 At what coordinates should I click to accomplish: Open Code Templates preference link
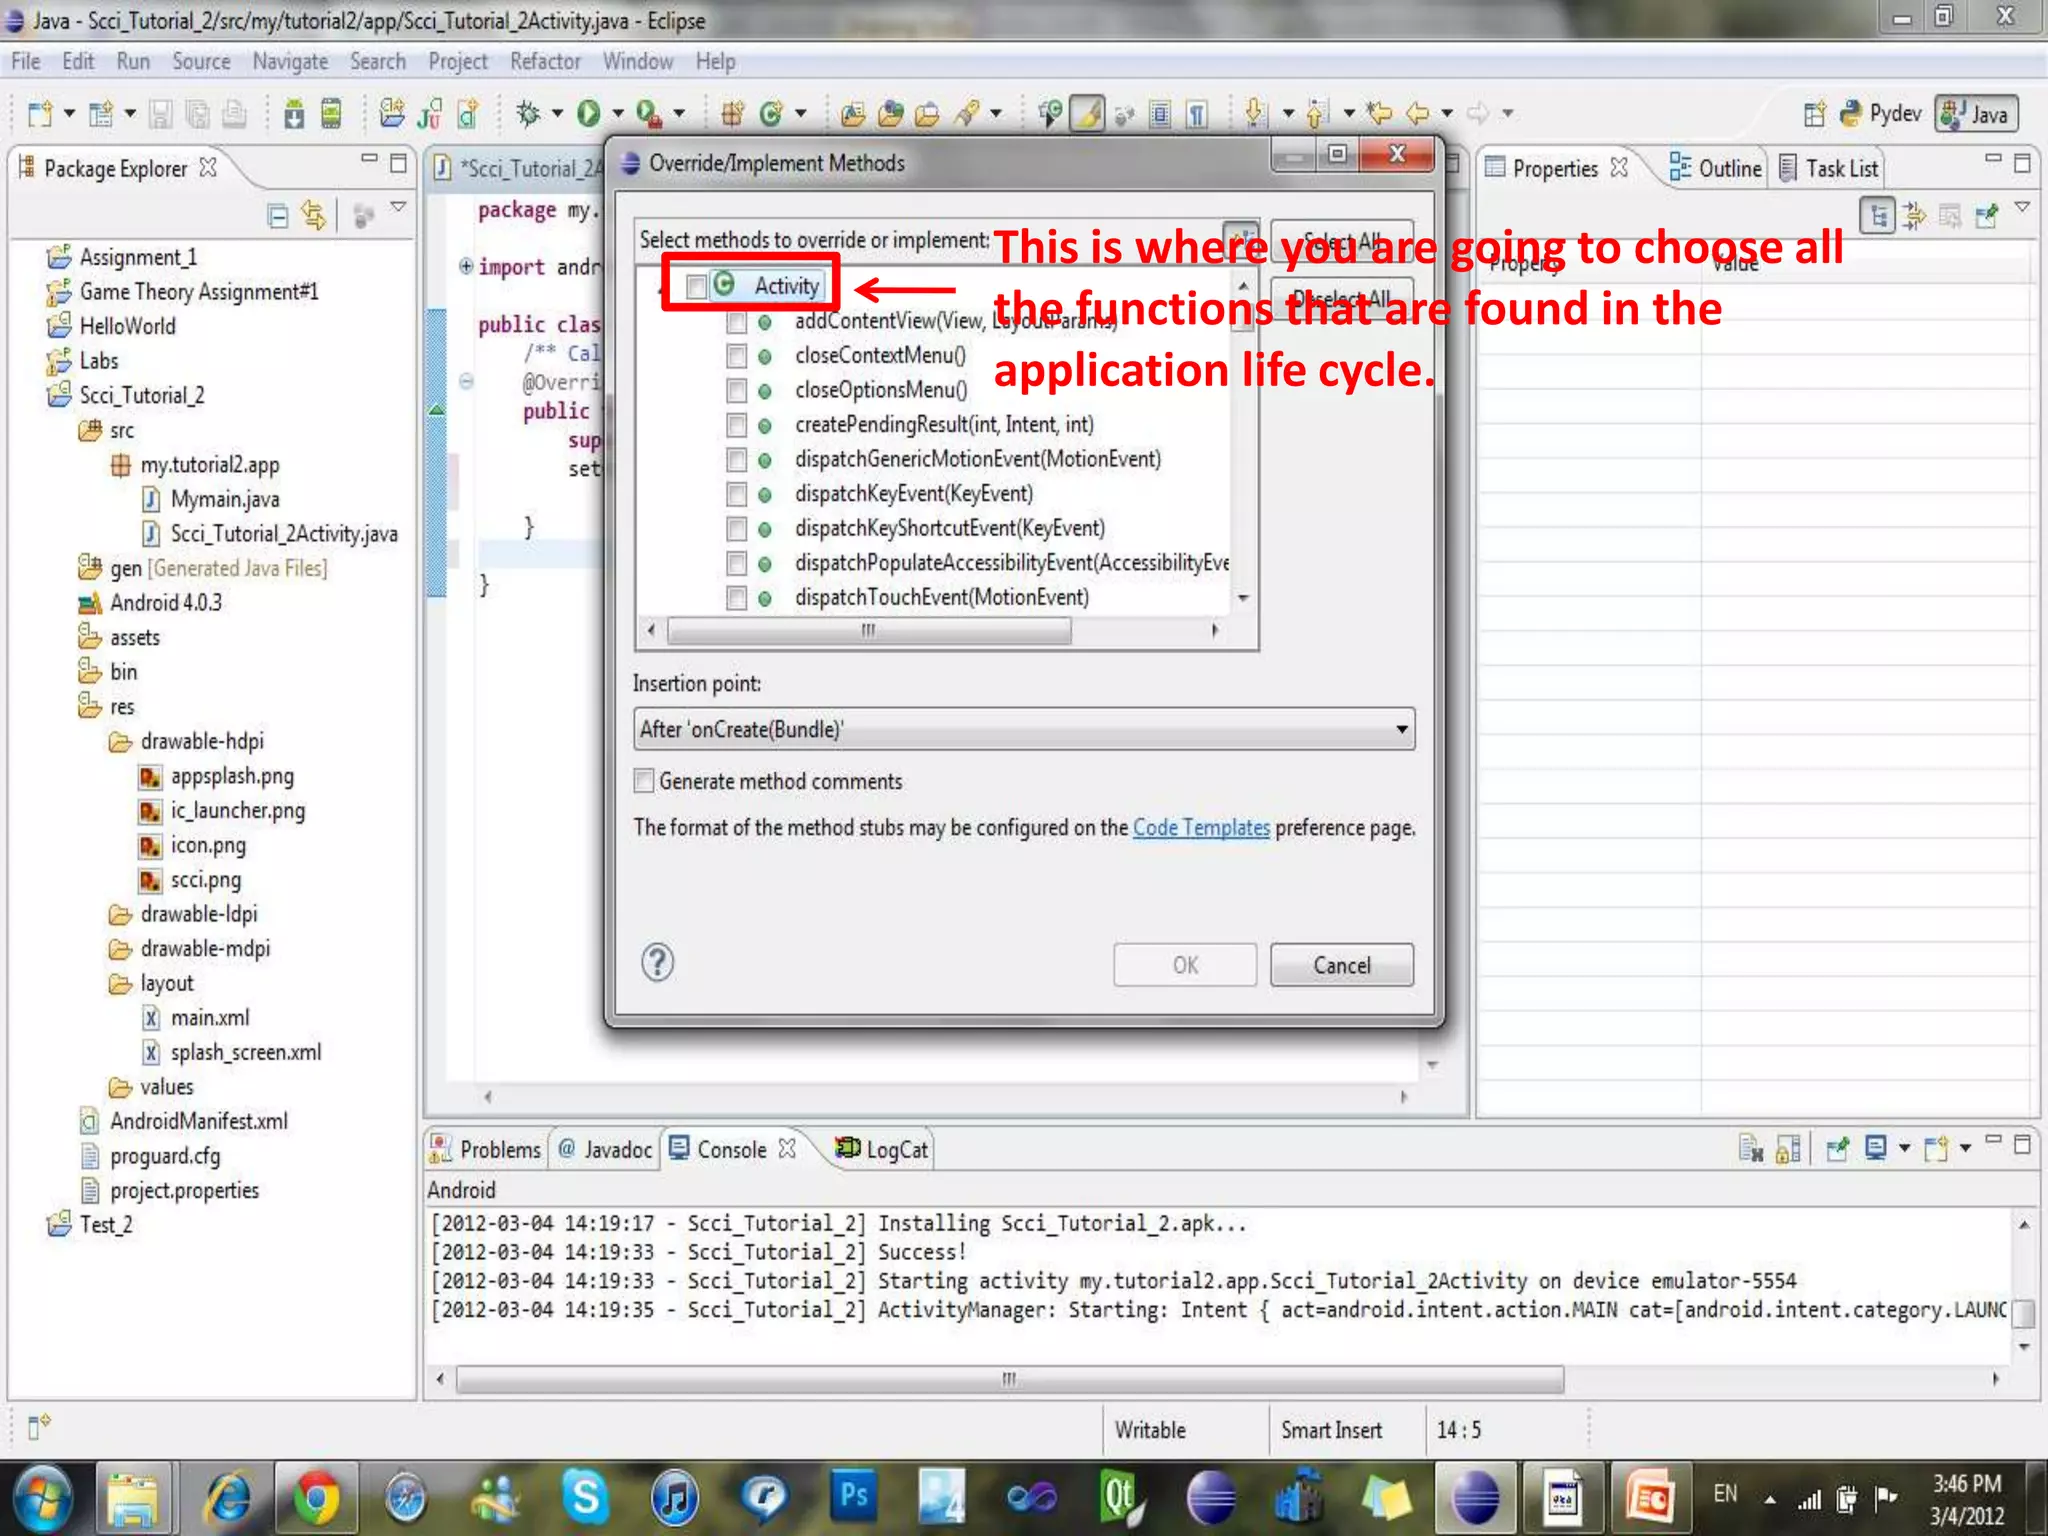pos(1201,828)
